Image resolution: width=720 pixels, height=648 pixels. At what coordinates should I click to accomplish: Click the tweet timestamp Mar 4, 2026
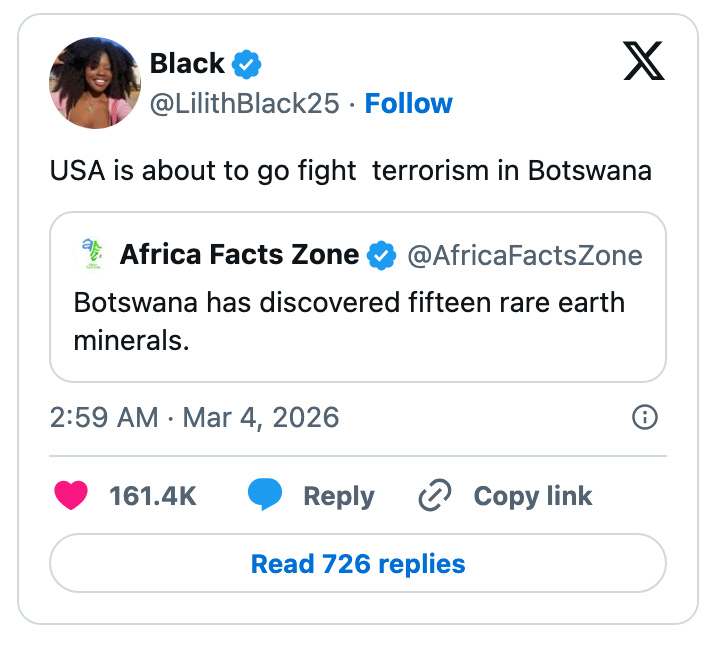[195, 417]
